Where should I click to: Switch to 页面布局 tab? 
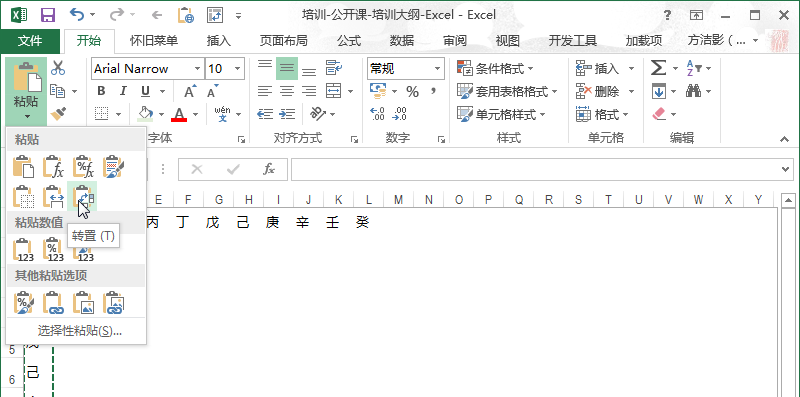(x=283, y=41)
